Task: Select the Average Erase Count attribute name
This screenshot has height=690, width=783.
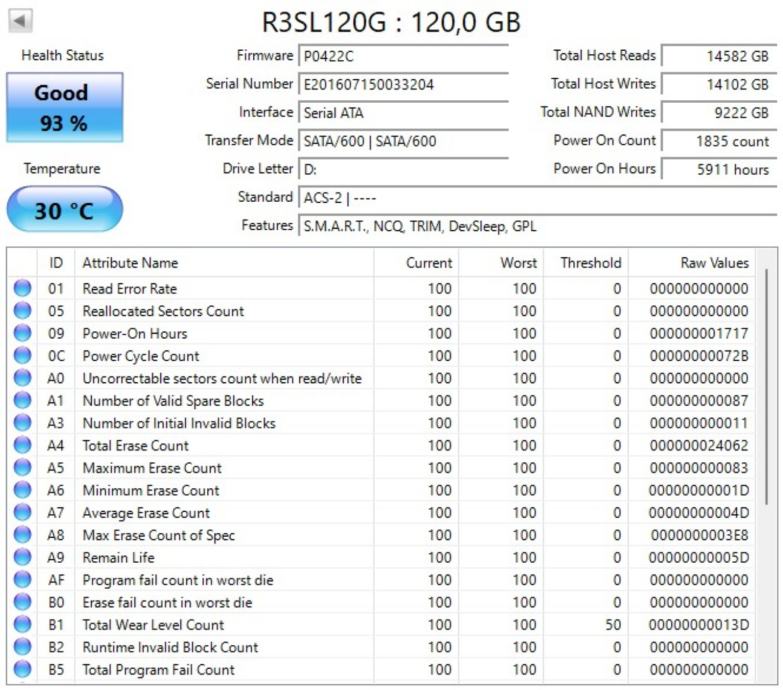Action: (x=146, y=513)
